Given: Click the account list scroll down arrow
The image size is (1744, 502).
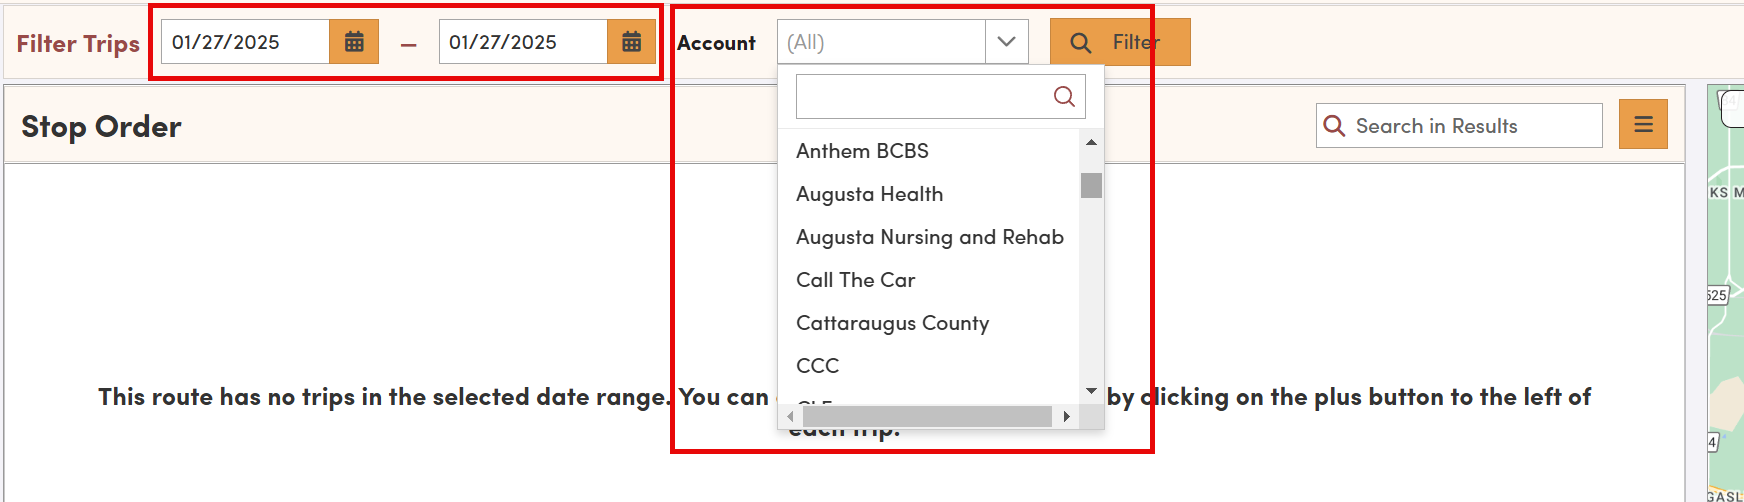Looking at the screenshot, I should (1091, 391).
